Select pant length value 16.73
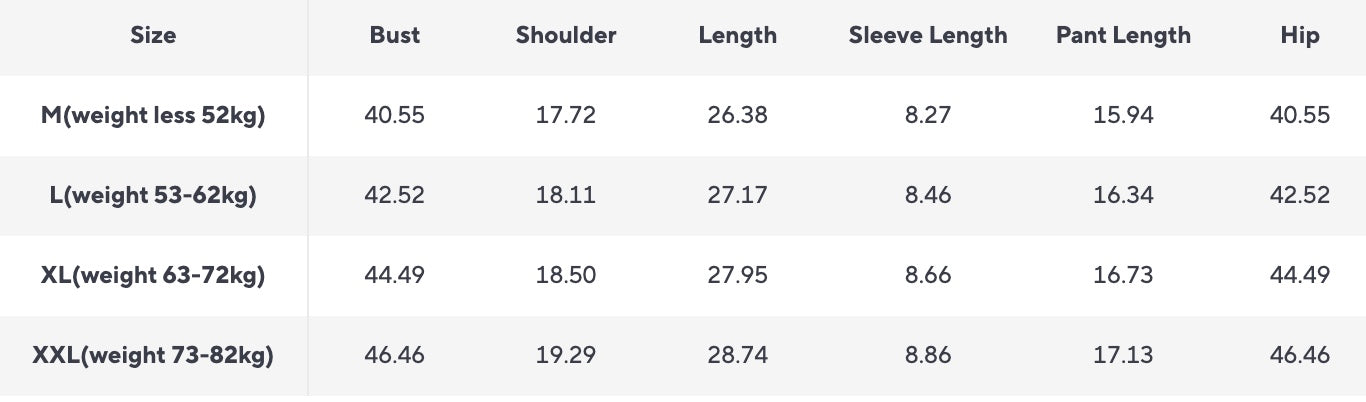This screenshot has height=402, width=1366. 1123,276
